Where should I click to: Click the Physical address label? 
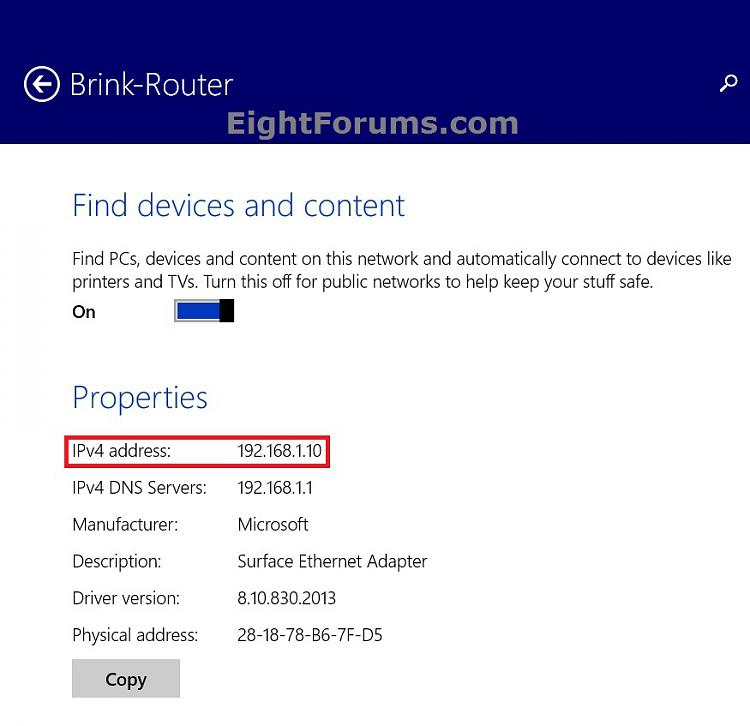[x=135, y=635]
